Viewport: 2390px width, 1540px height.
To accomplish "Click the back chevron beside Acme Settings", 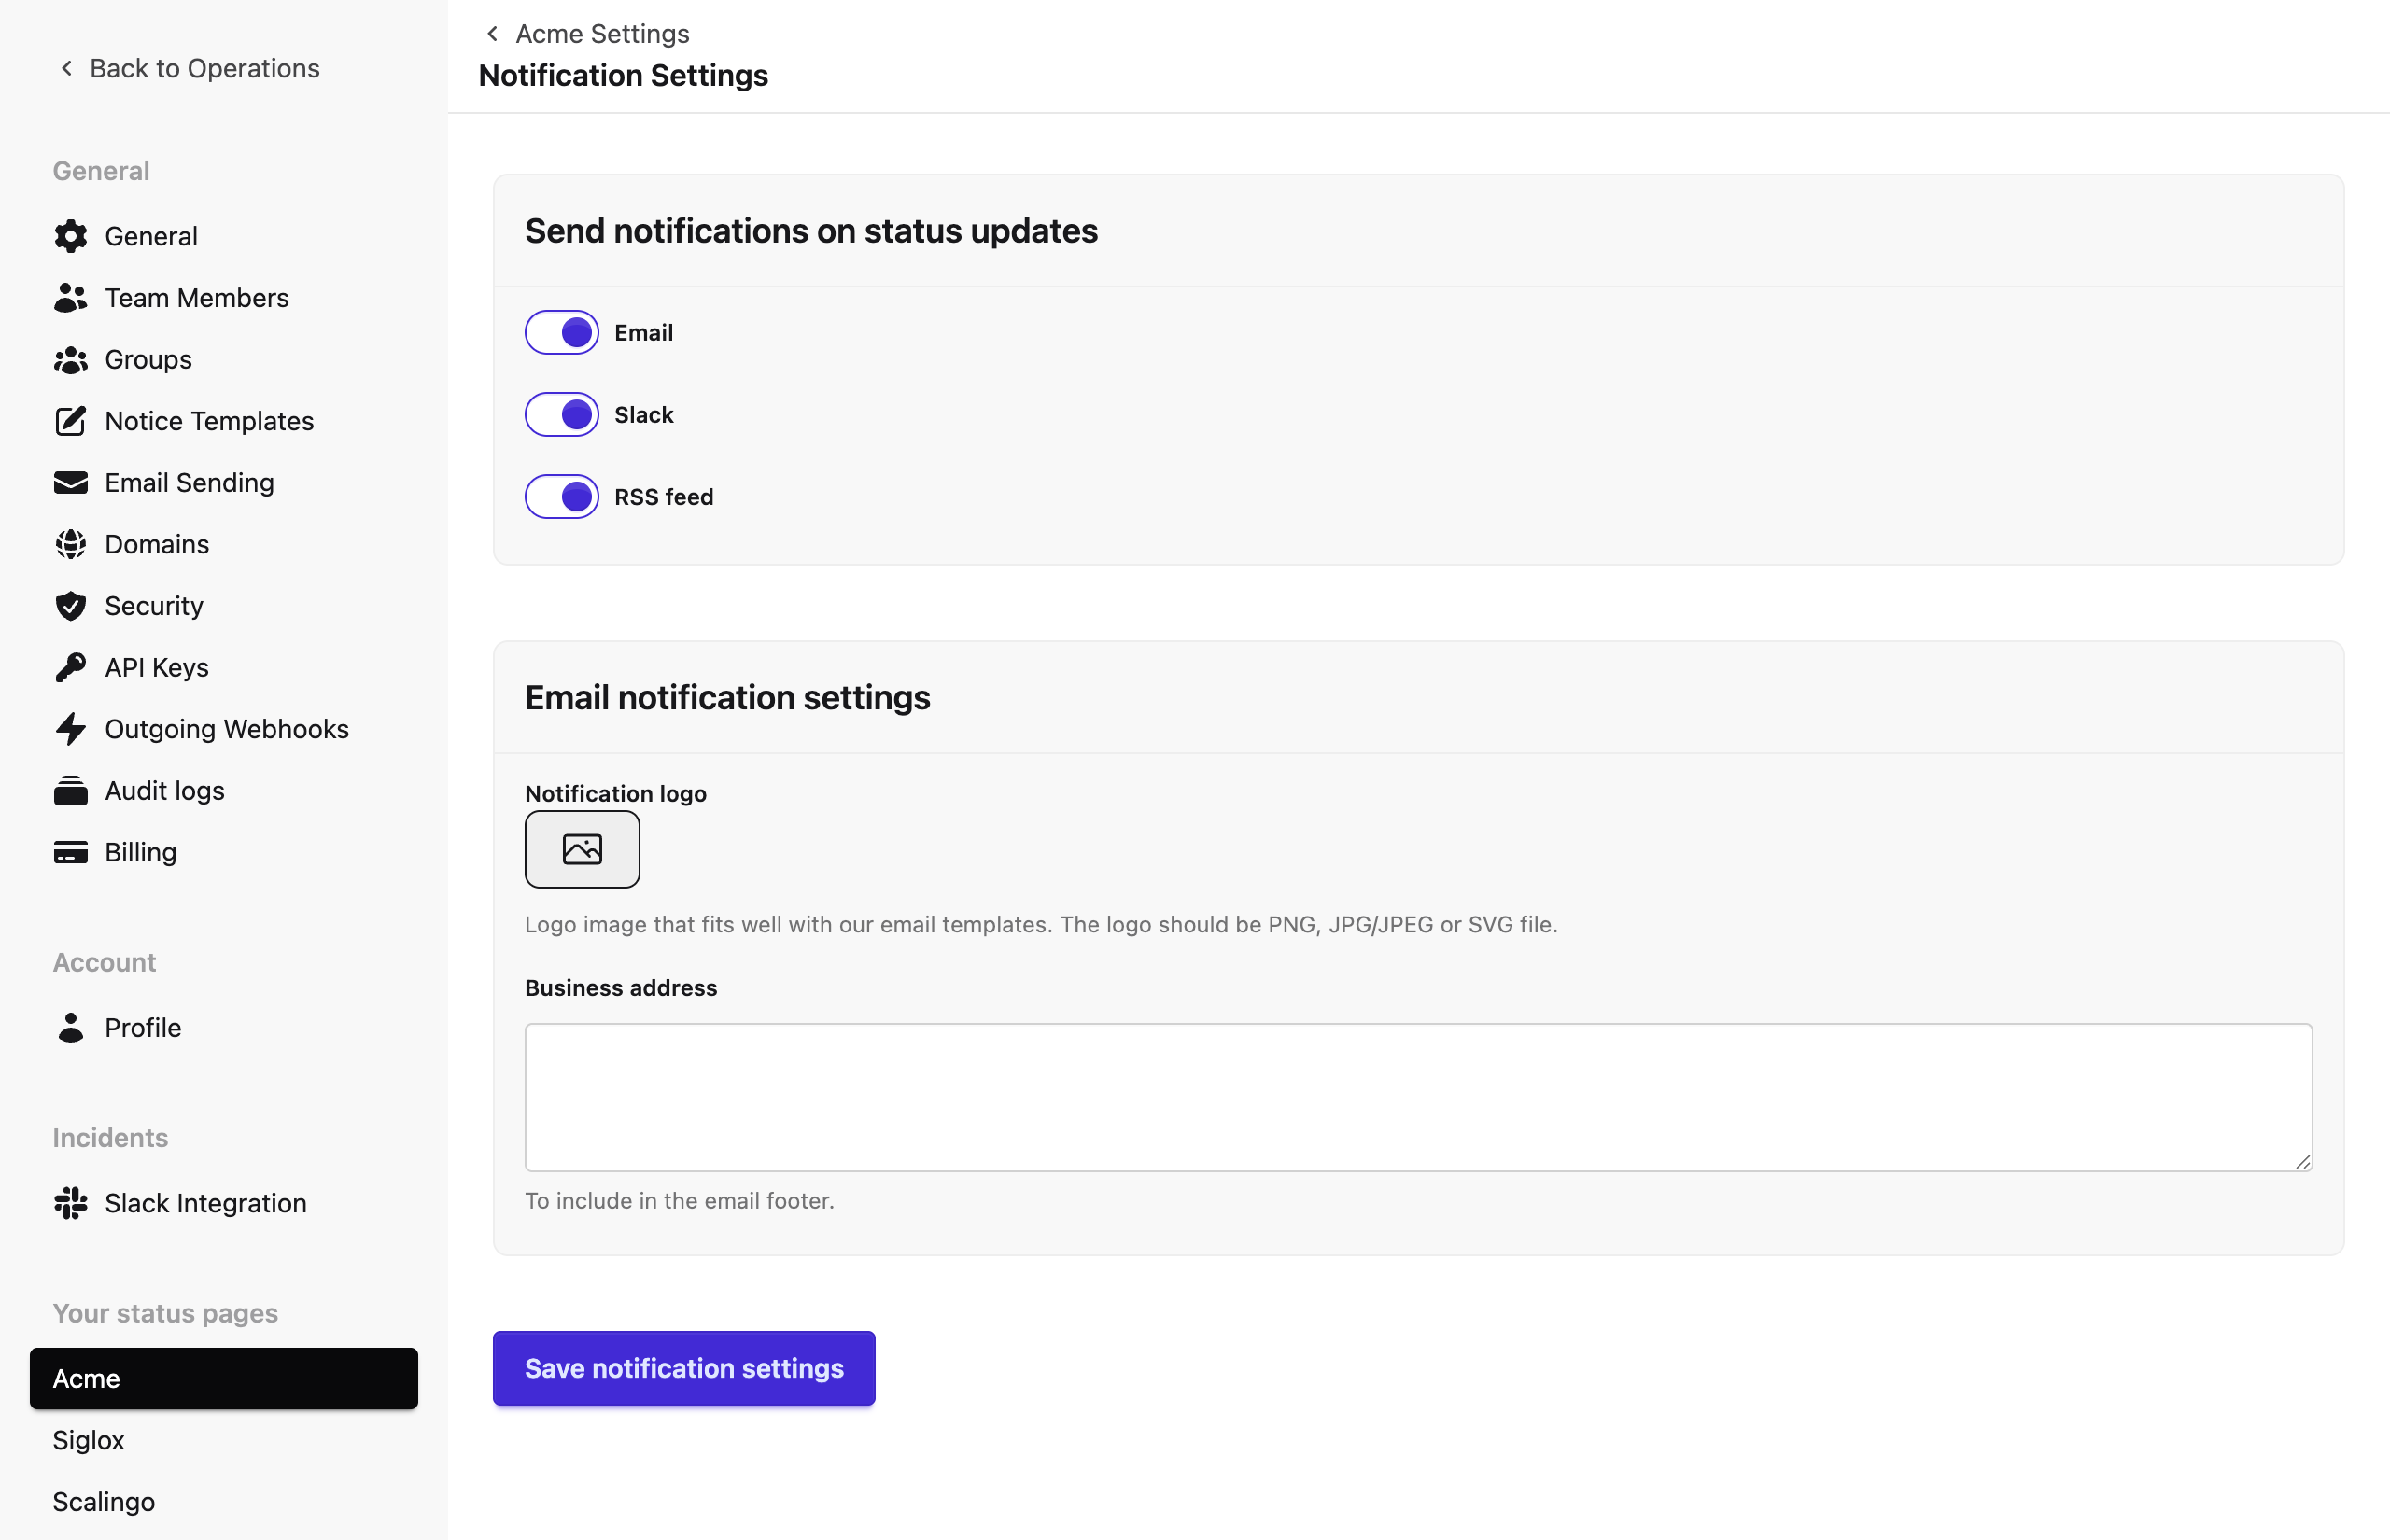I will 492,34.
